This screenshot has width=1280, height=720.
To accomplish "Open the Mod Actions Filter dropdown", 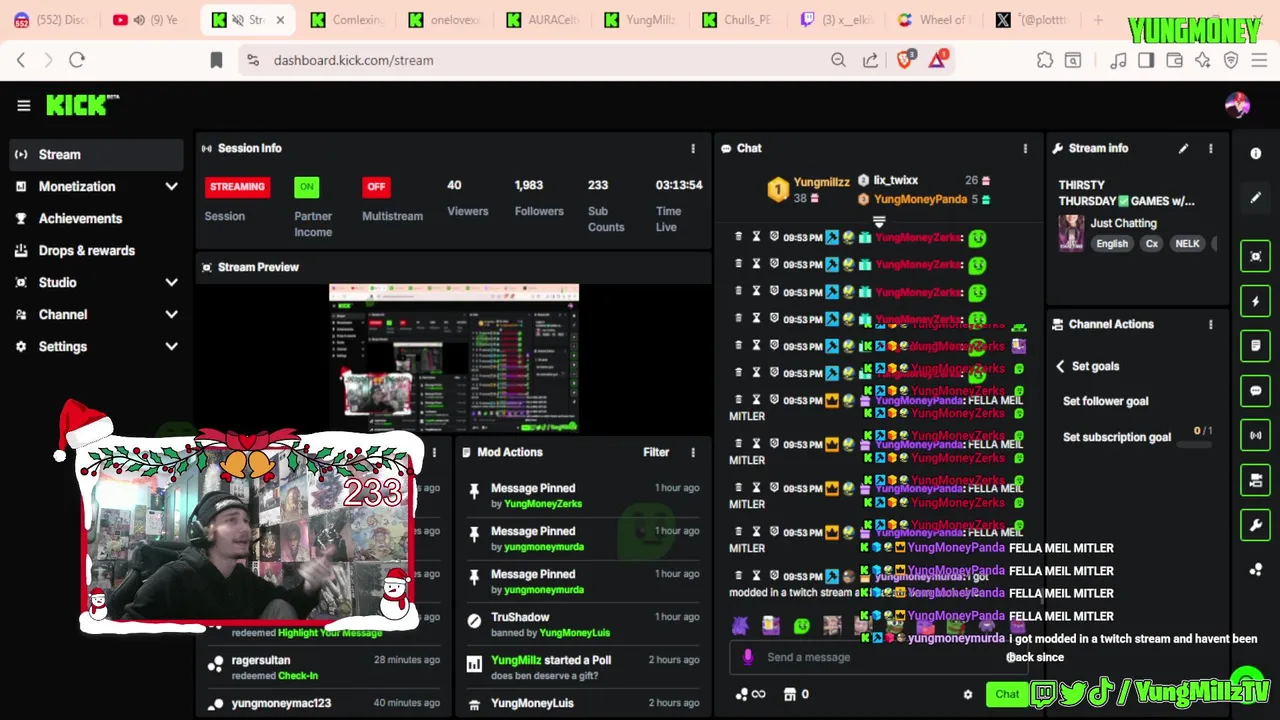I will click(x=656, y=452).
